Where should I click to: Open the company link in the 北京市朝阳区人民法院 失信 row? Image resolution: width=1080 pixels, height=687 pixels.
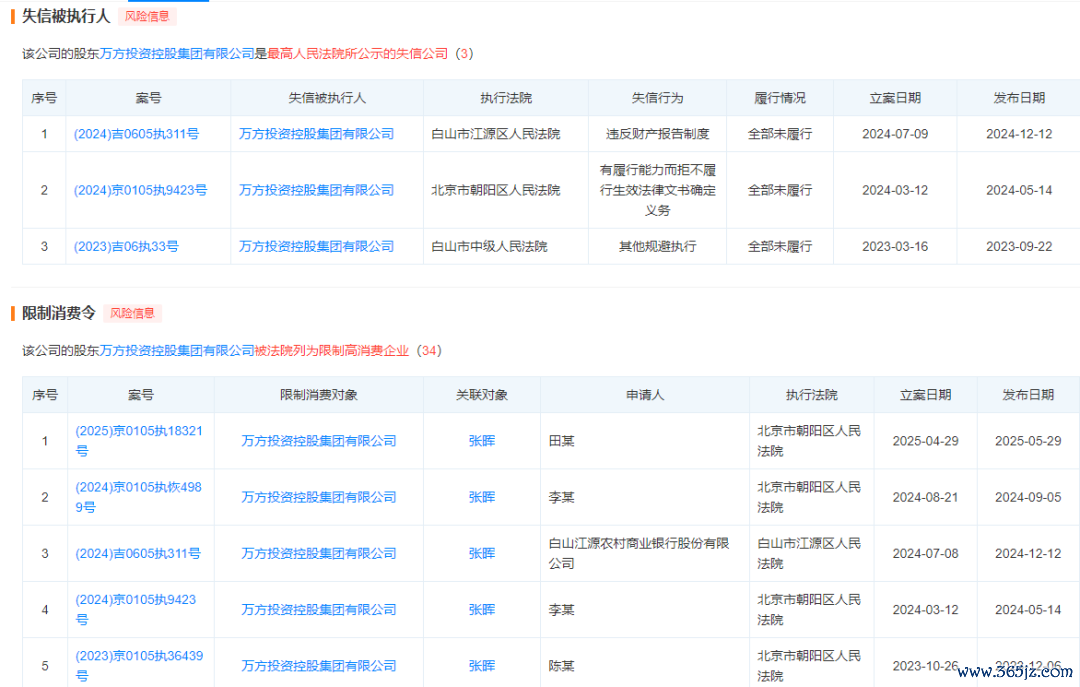316,190
